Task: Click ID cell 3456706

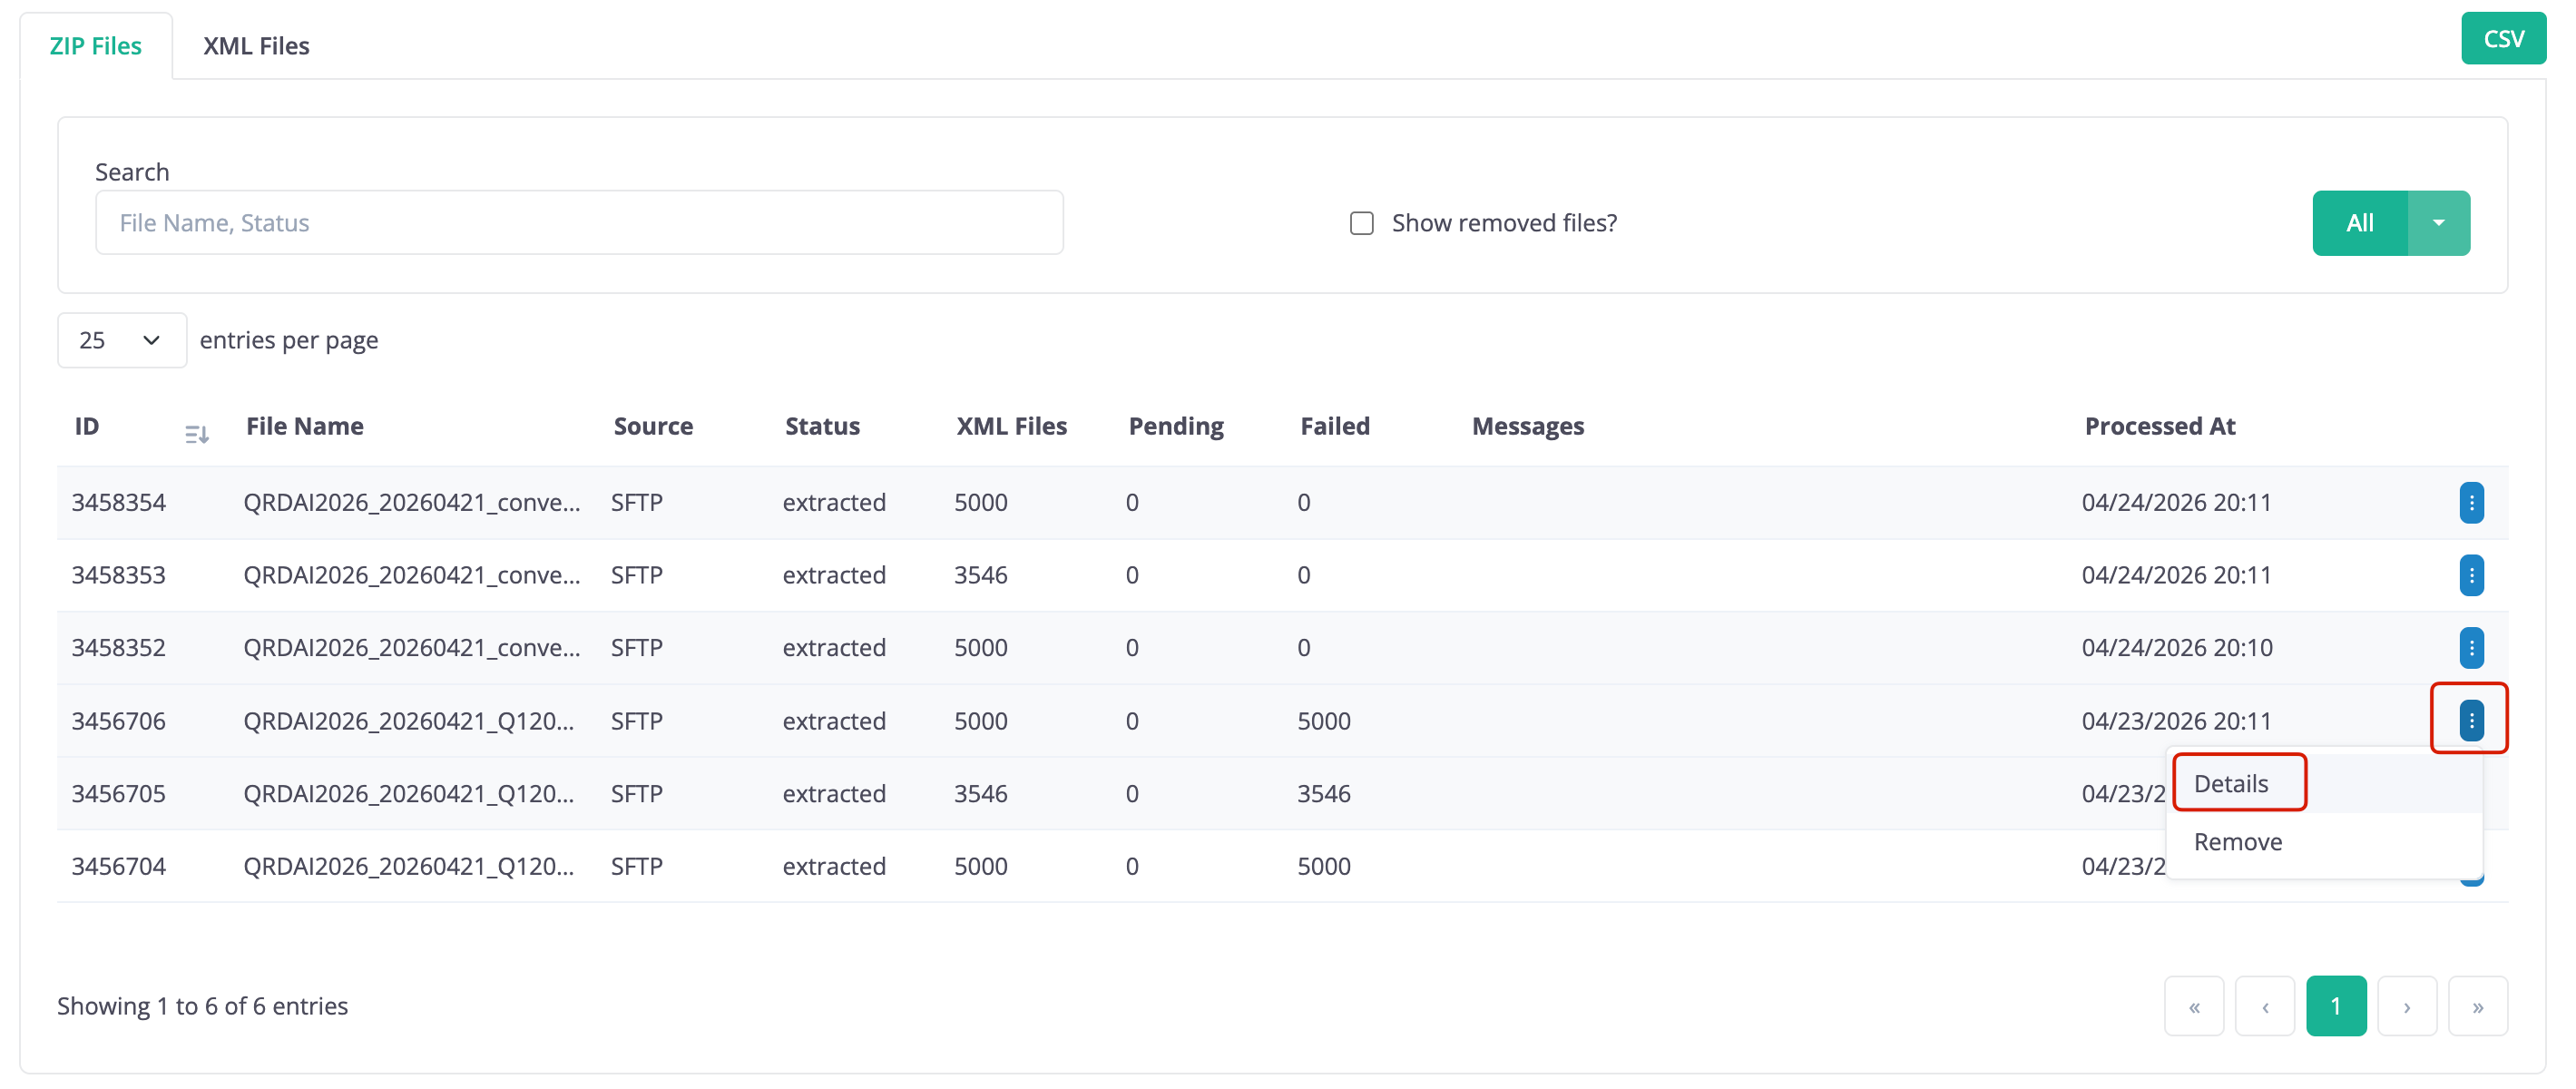Action: pos(118,721)
